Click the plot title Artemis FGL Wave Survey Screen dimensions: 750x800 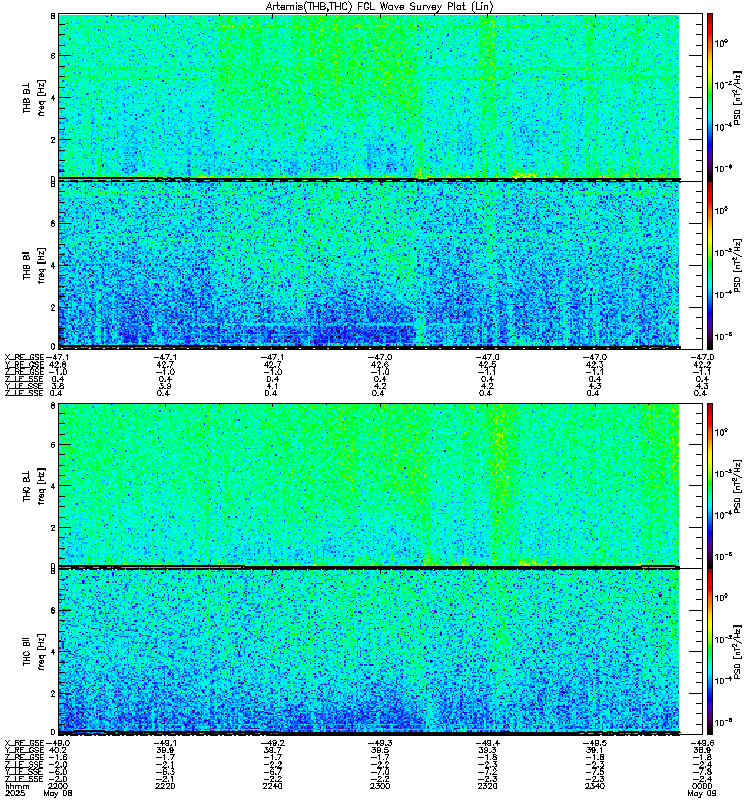[x=379, y=7]
